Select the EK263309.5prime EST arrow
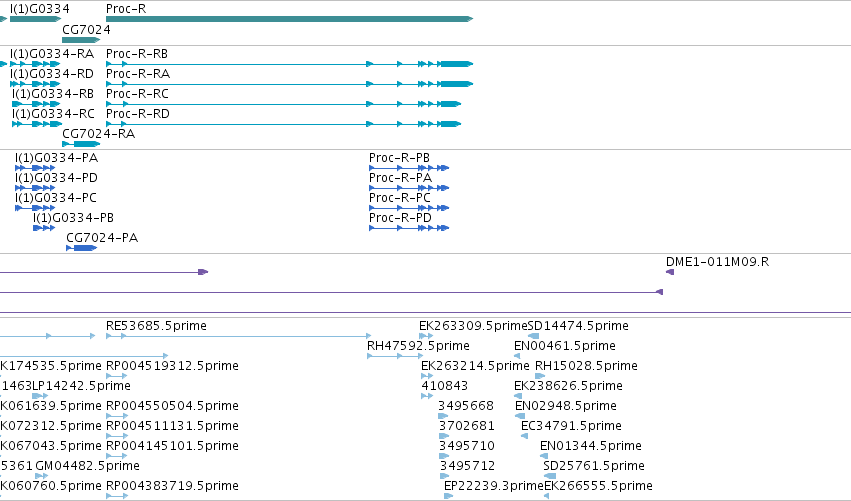 point(426,336)
